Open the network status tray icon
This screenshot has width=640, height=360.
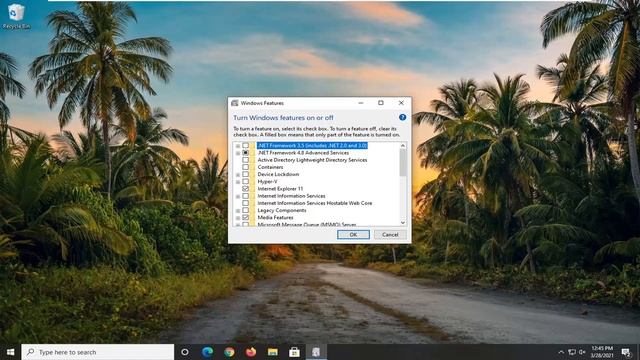point(572,352)
